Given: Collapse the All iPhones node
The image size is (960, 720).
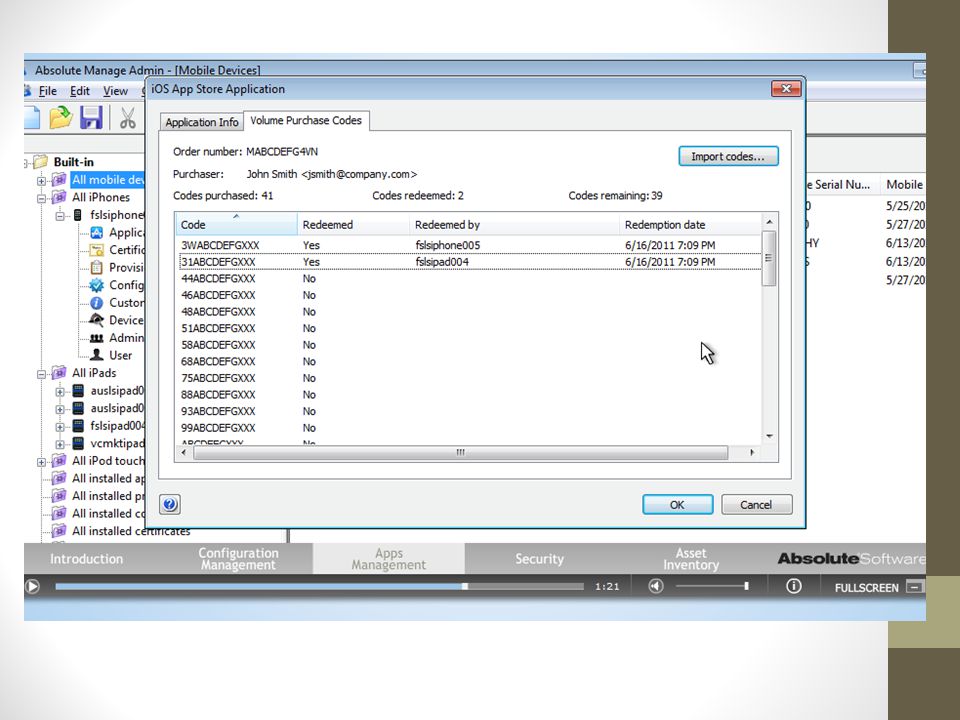Looking at the screenshot, I should coord(41,198).
